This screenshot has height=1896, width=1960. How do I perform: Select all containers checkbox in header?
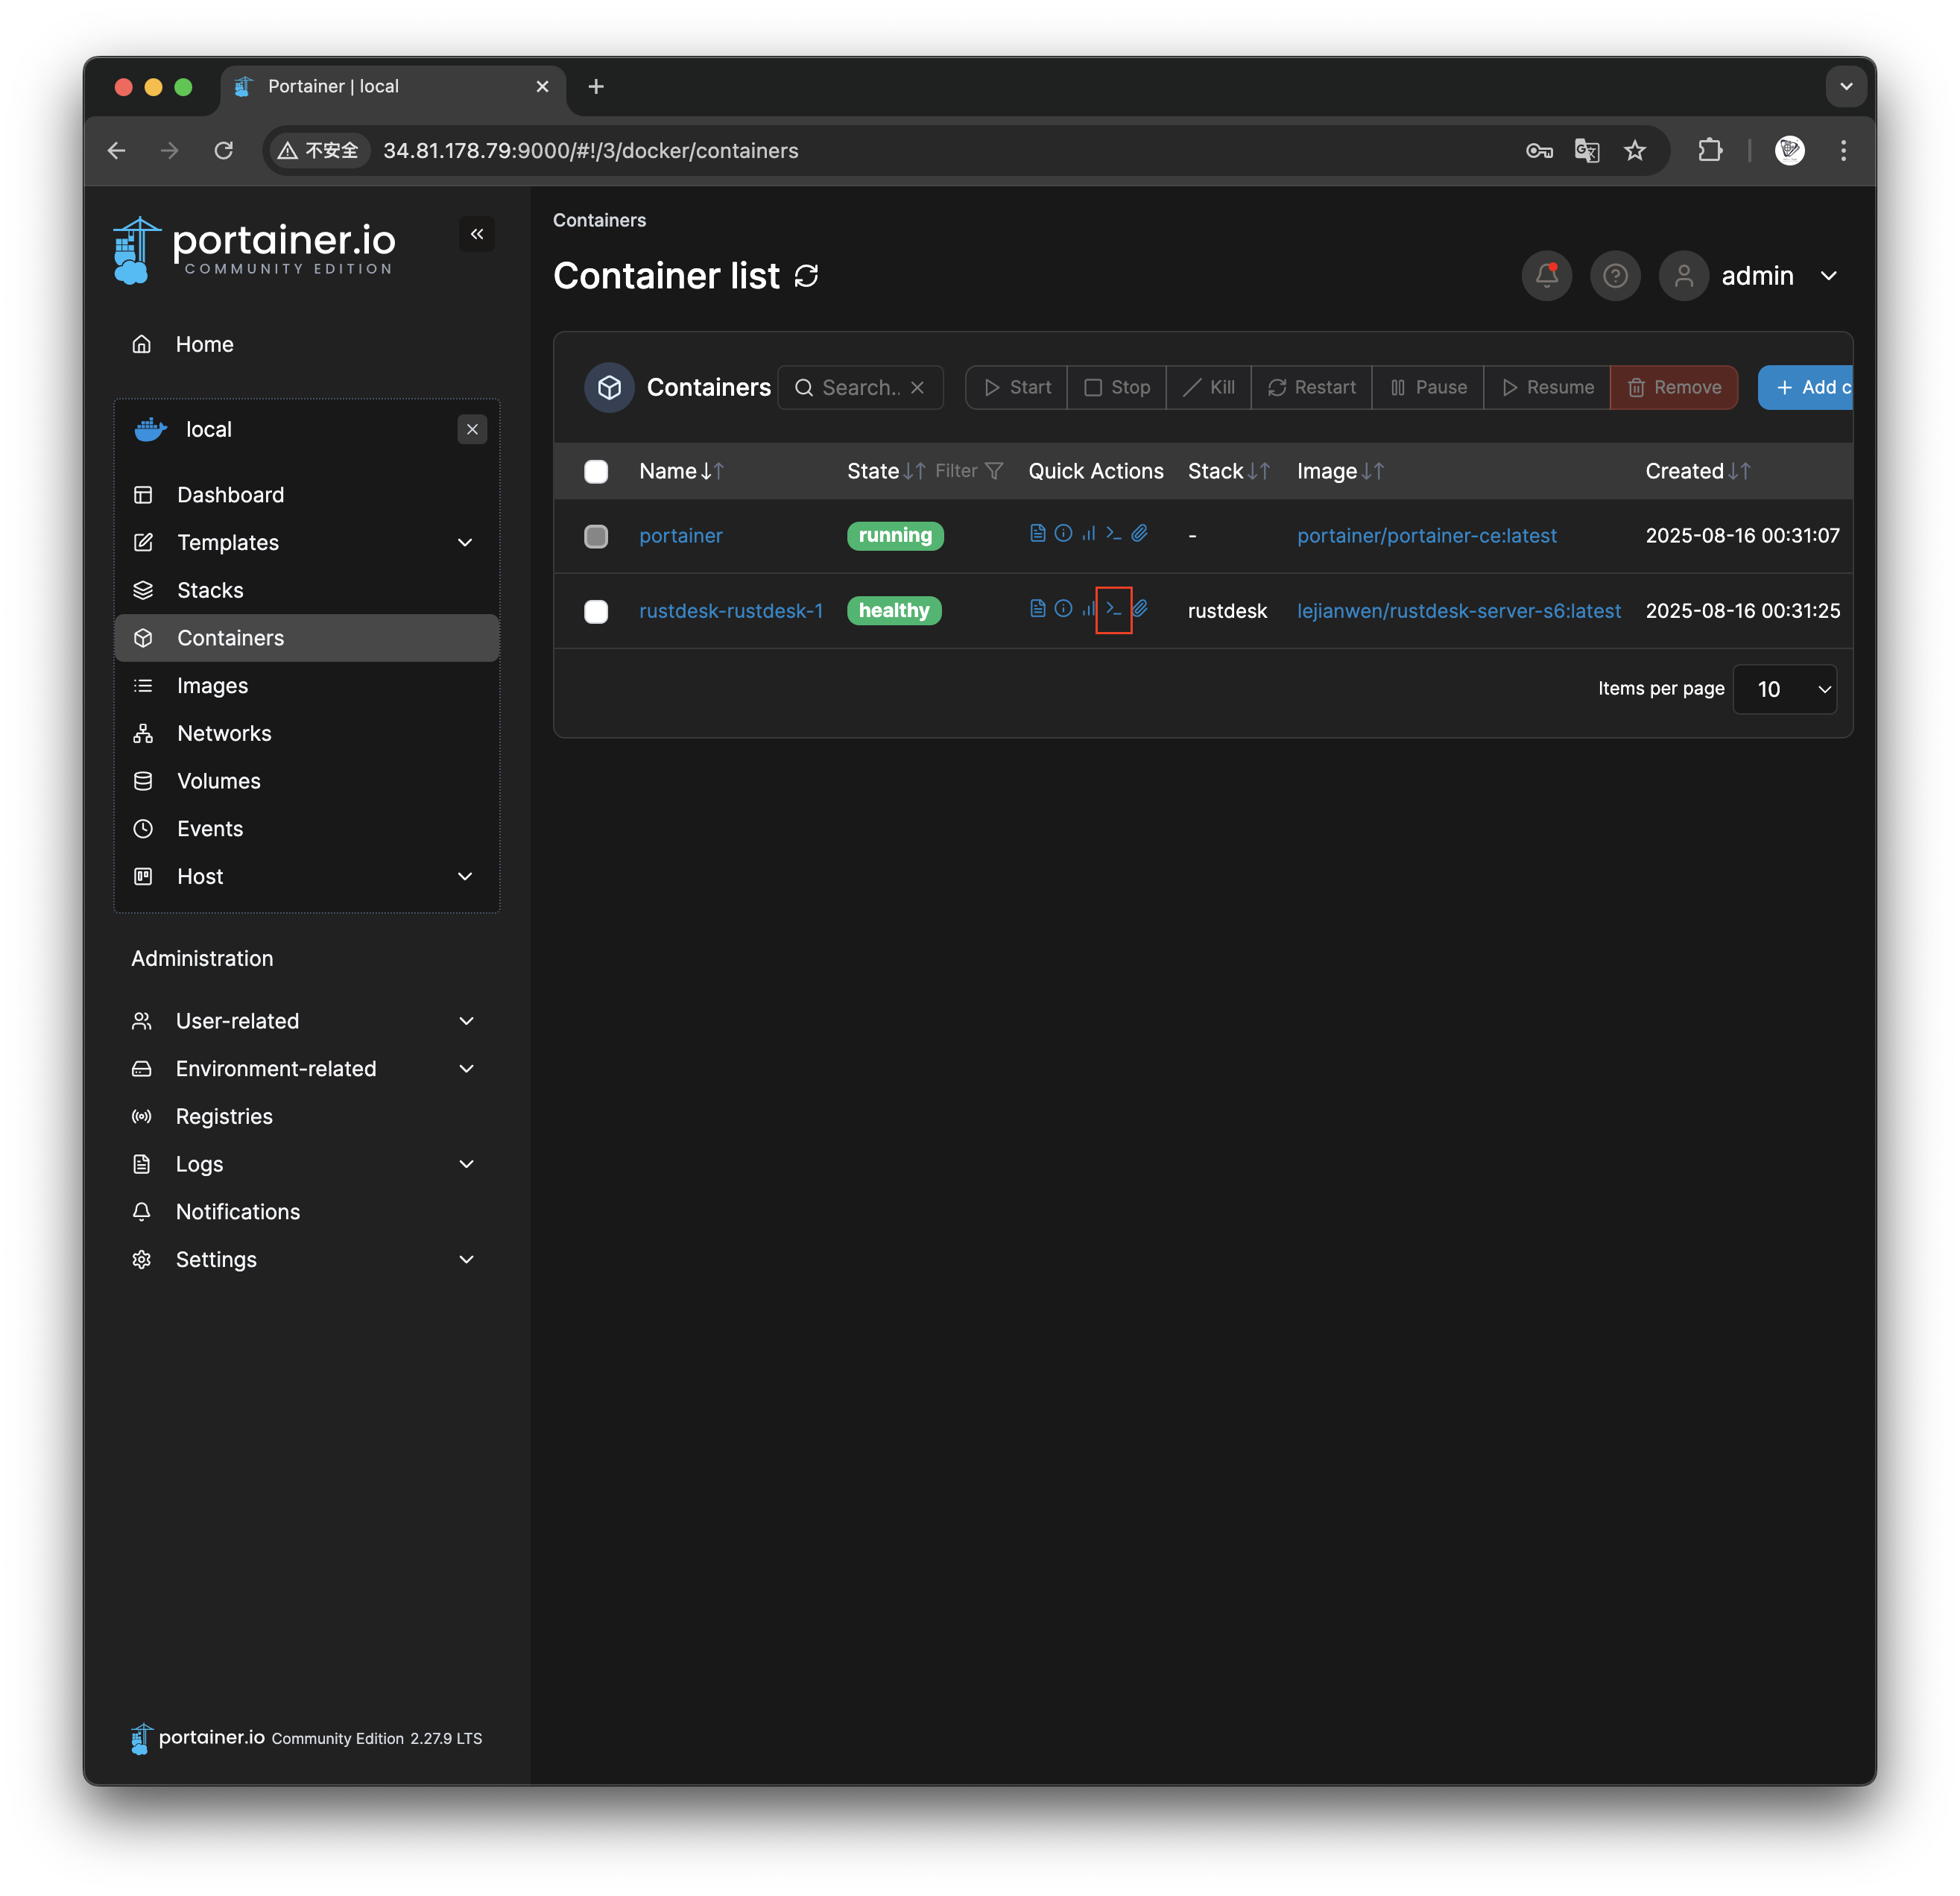pos(596,471)
